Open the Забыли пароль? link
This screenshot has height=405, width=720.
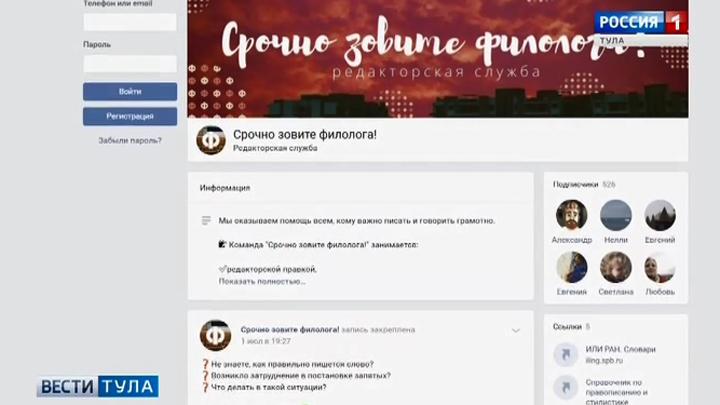[130, 141]
